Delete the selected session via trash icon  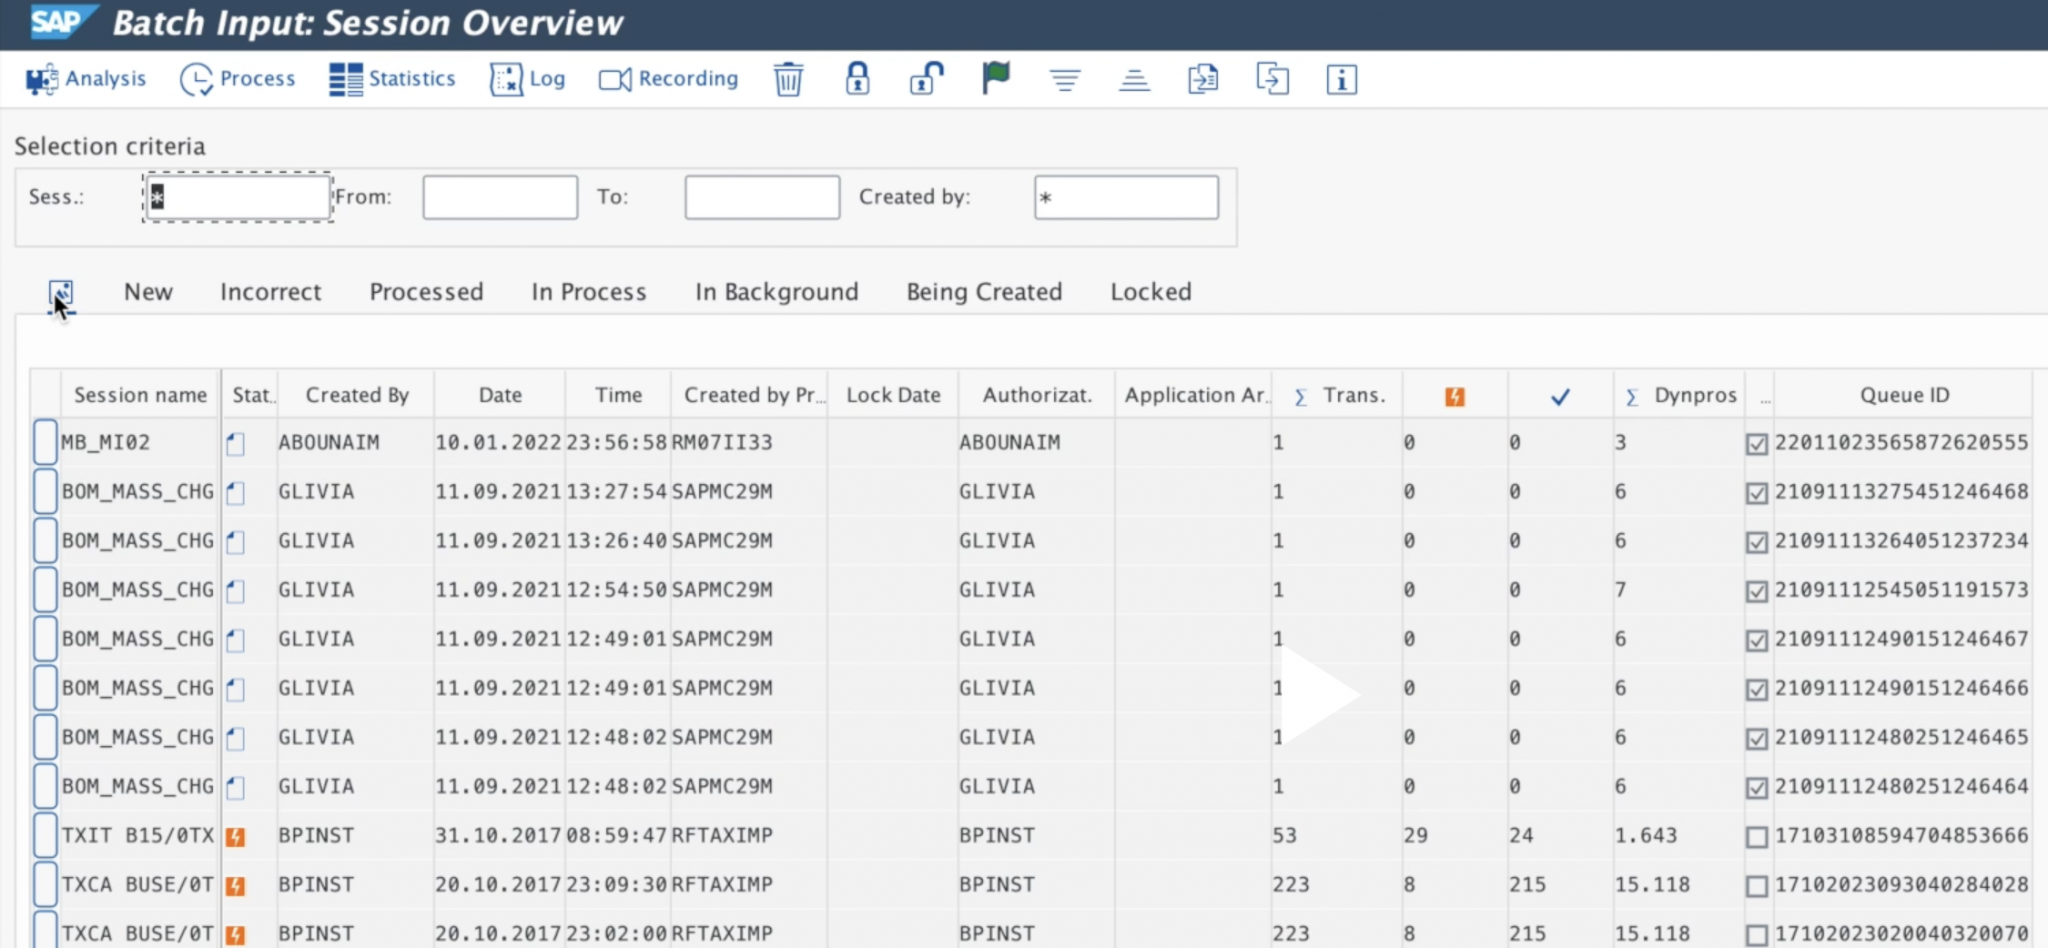point(788,79)
